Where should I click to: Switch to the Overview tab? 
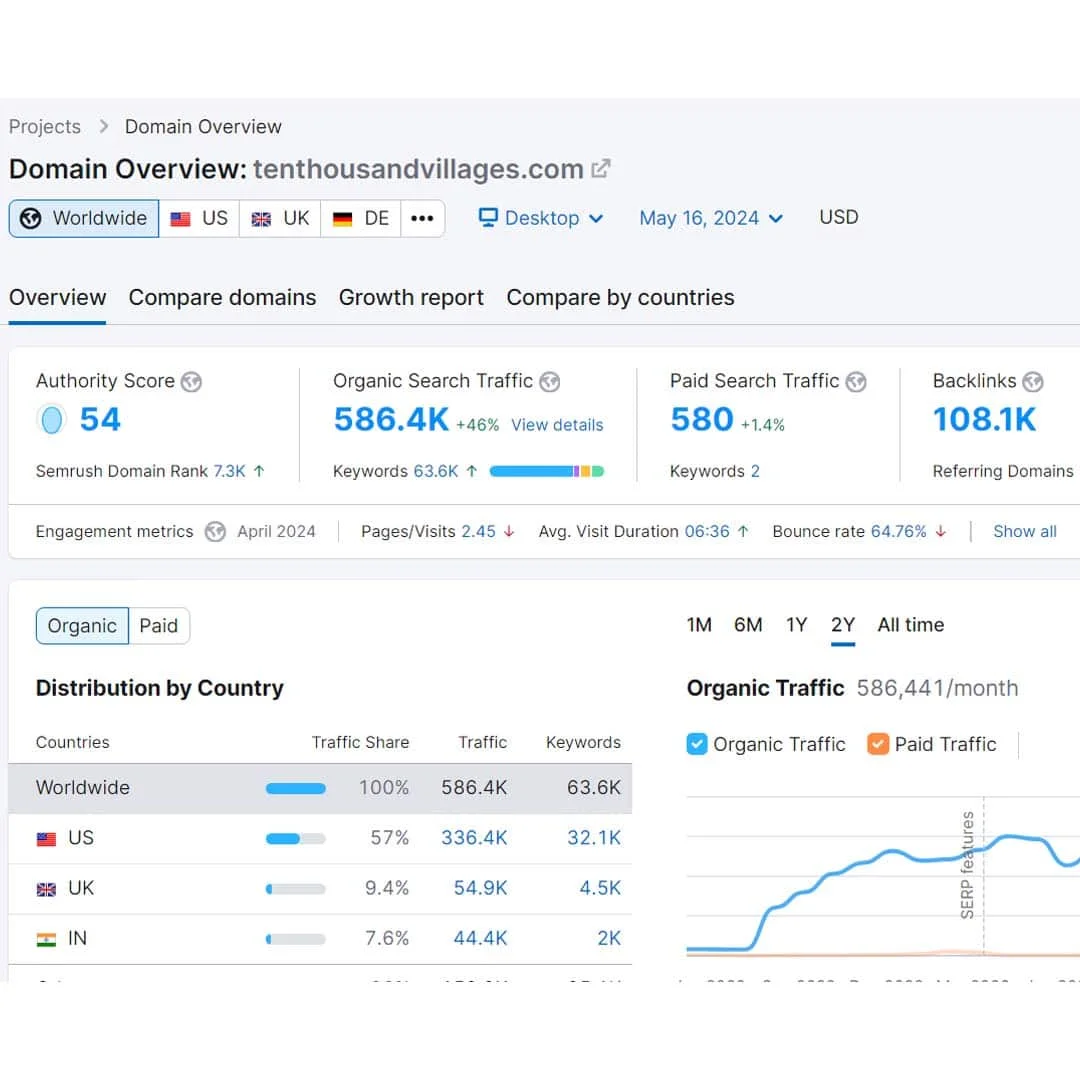click(57, 298)
